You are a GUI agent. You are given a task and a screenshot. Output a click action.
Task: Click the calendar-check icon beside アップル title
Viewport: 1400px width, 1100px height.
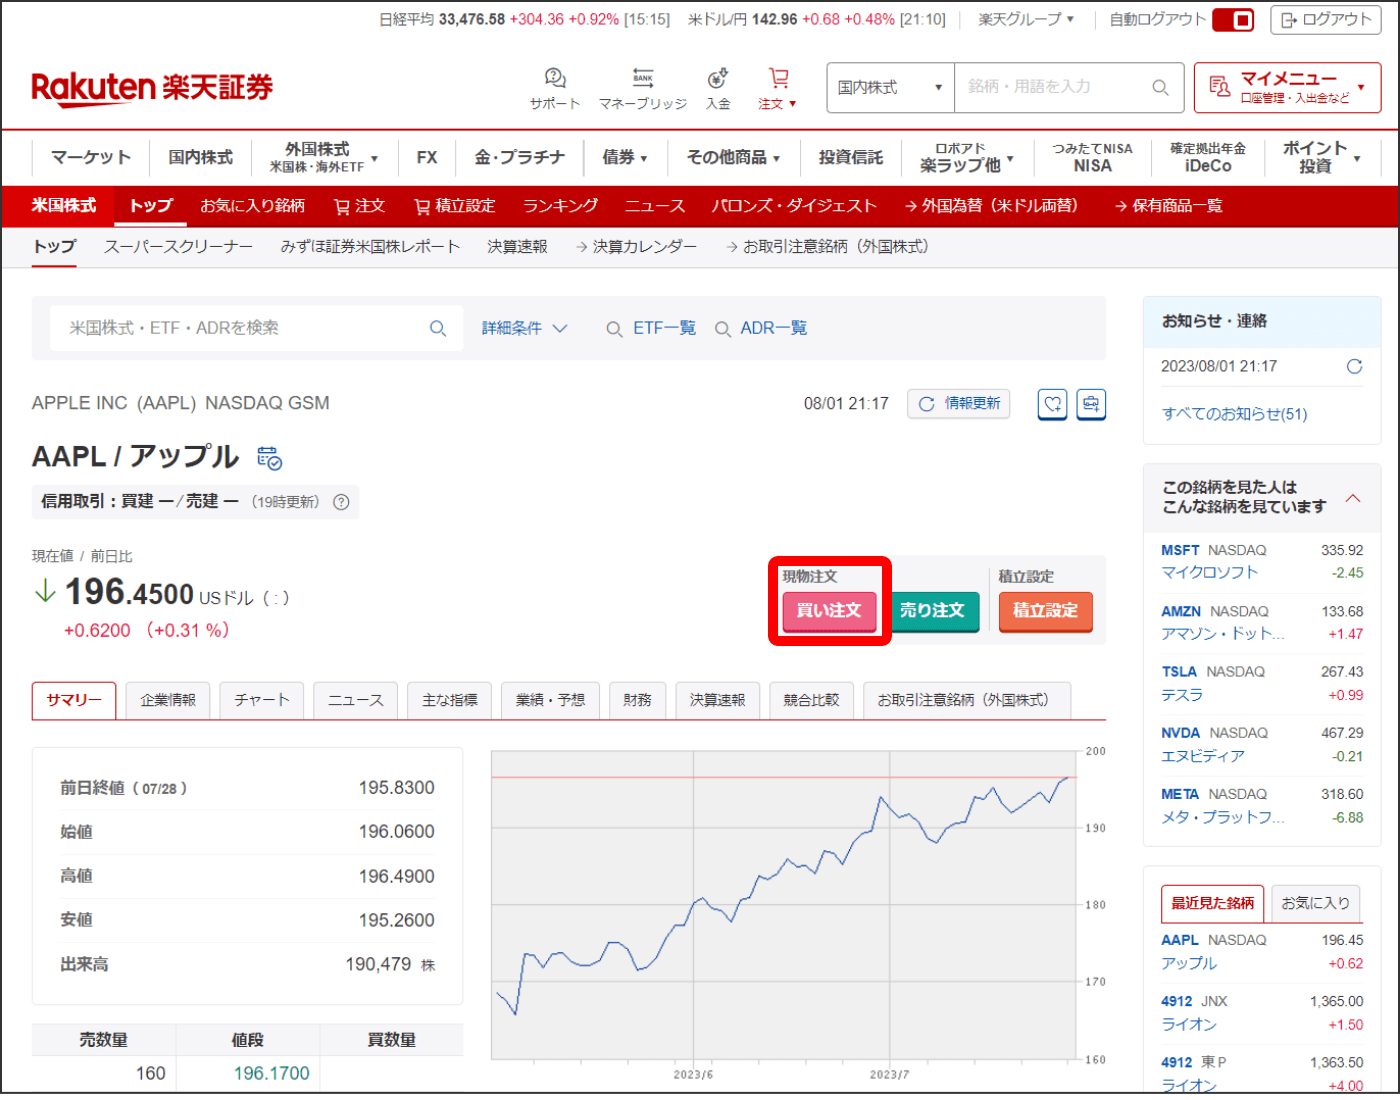click(269, 458)
